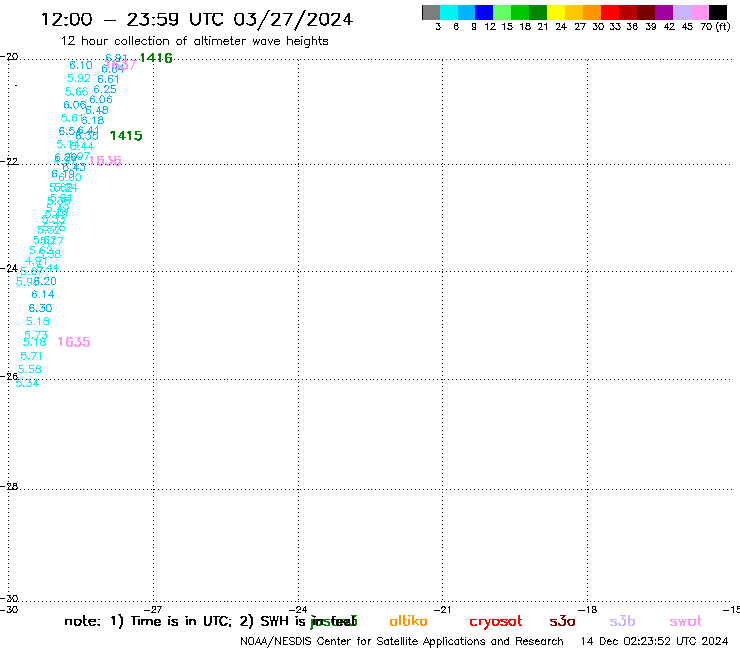
Task: Click the latitude axis label -20
Action: 9,57
